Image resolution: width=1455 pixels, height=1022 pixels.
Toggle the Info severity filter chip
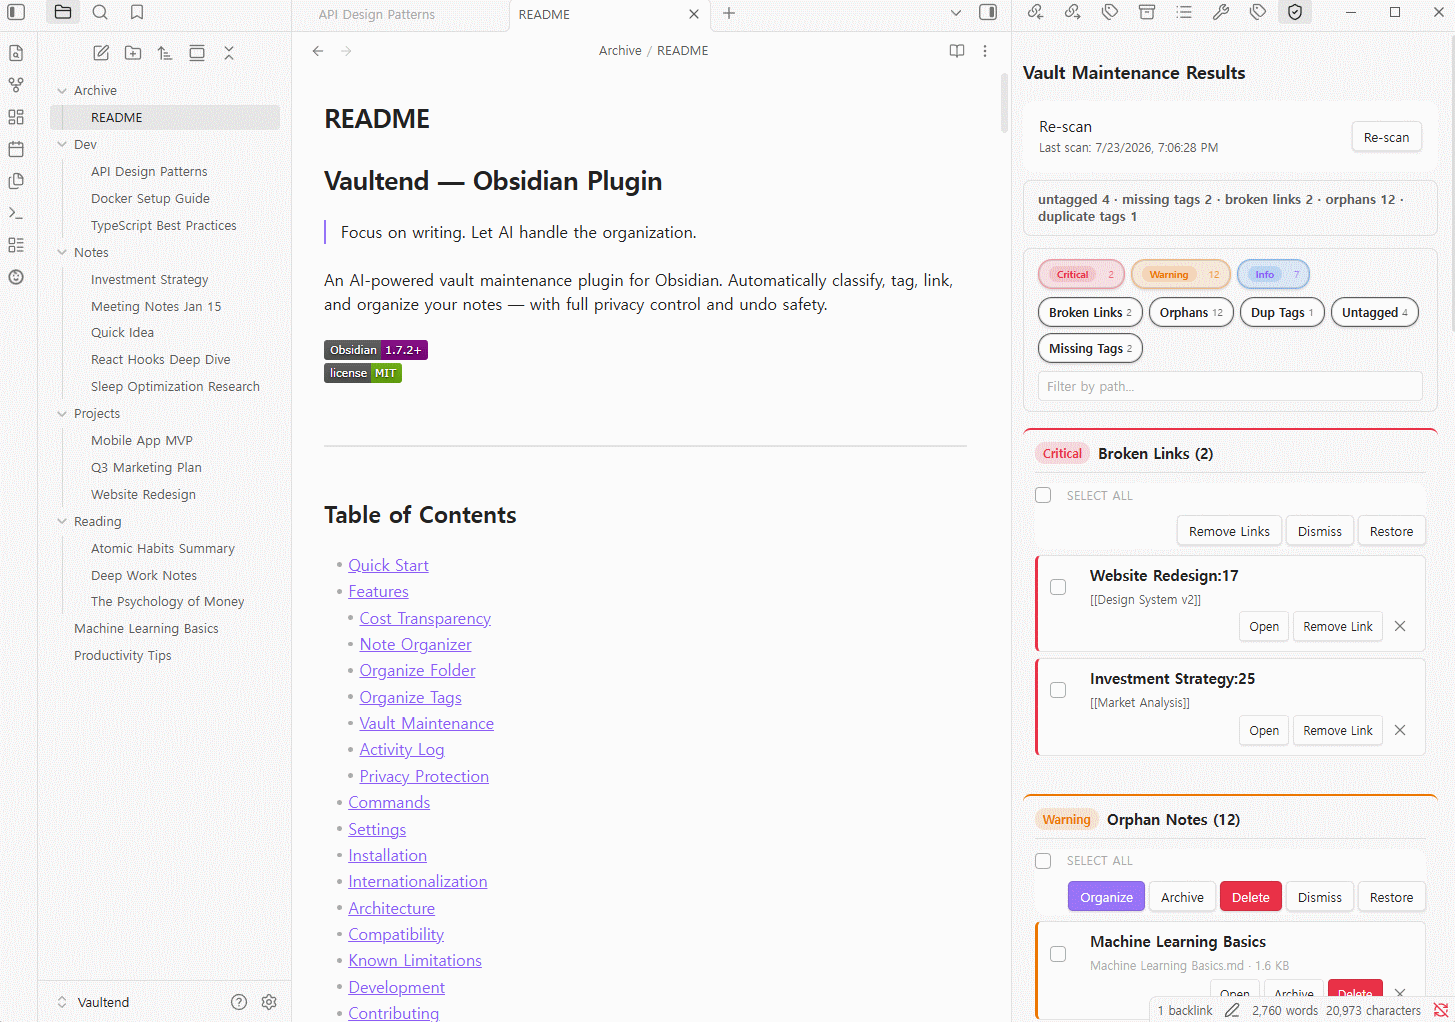[1273, 274]
